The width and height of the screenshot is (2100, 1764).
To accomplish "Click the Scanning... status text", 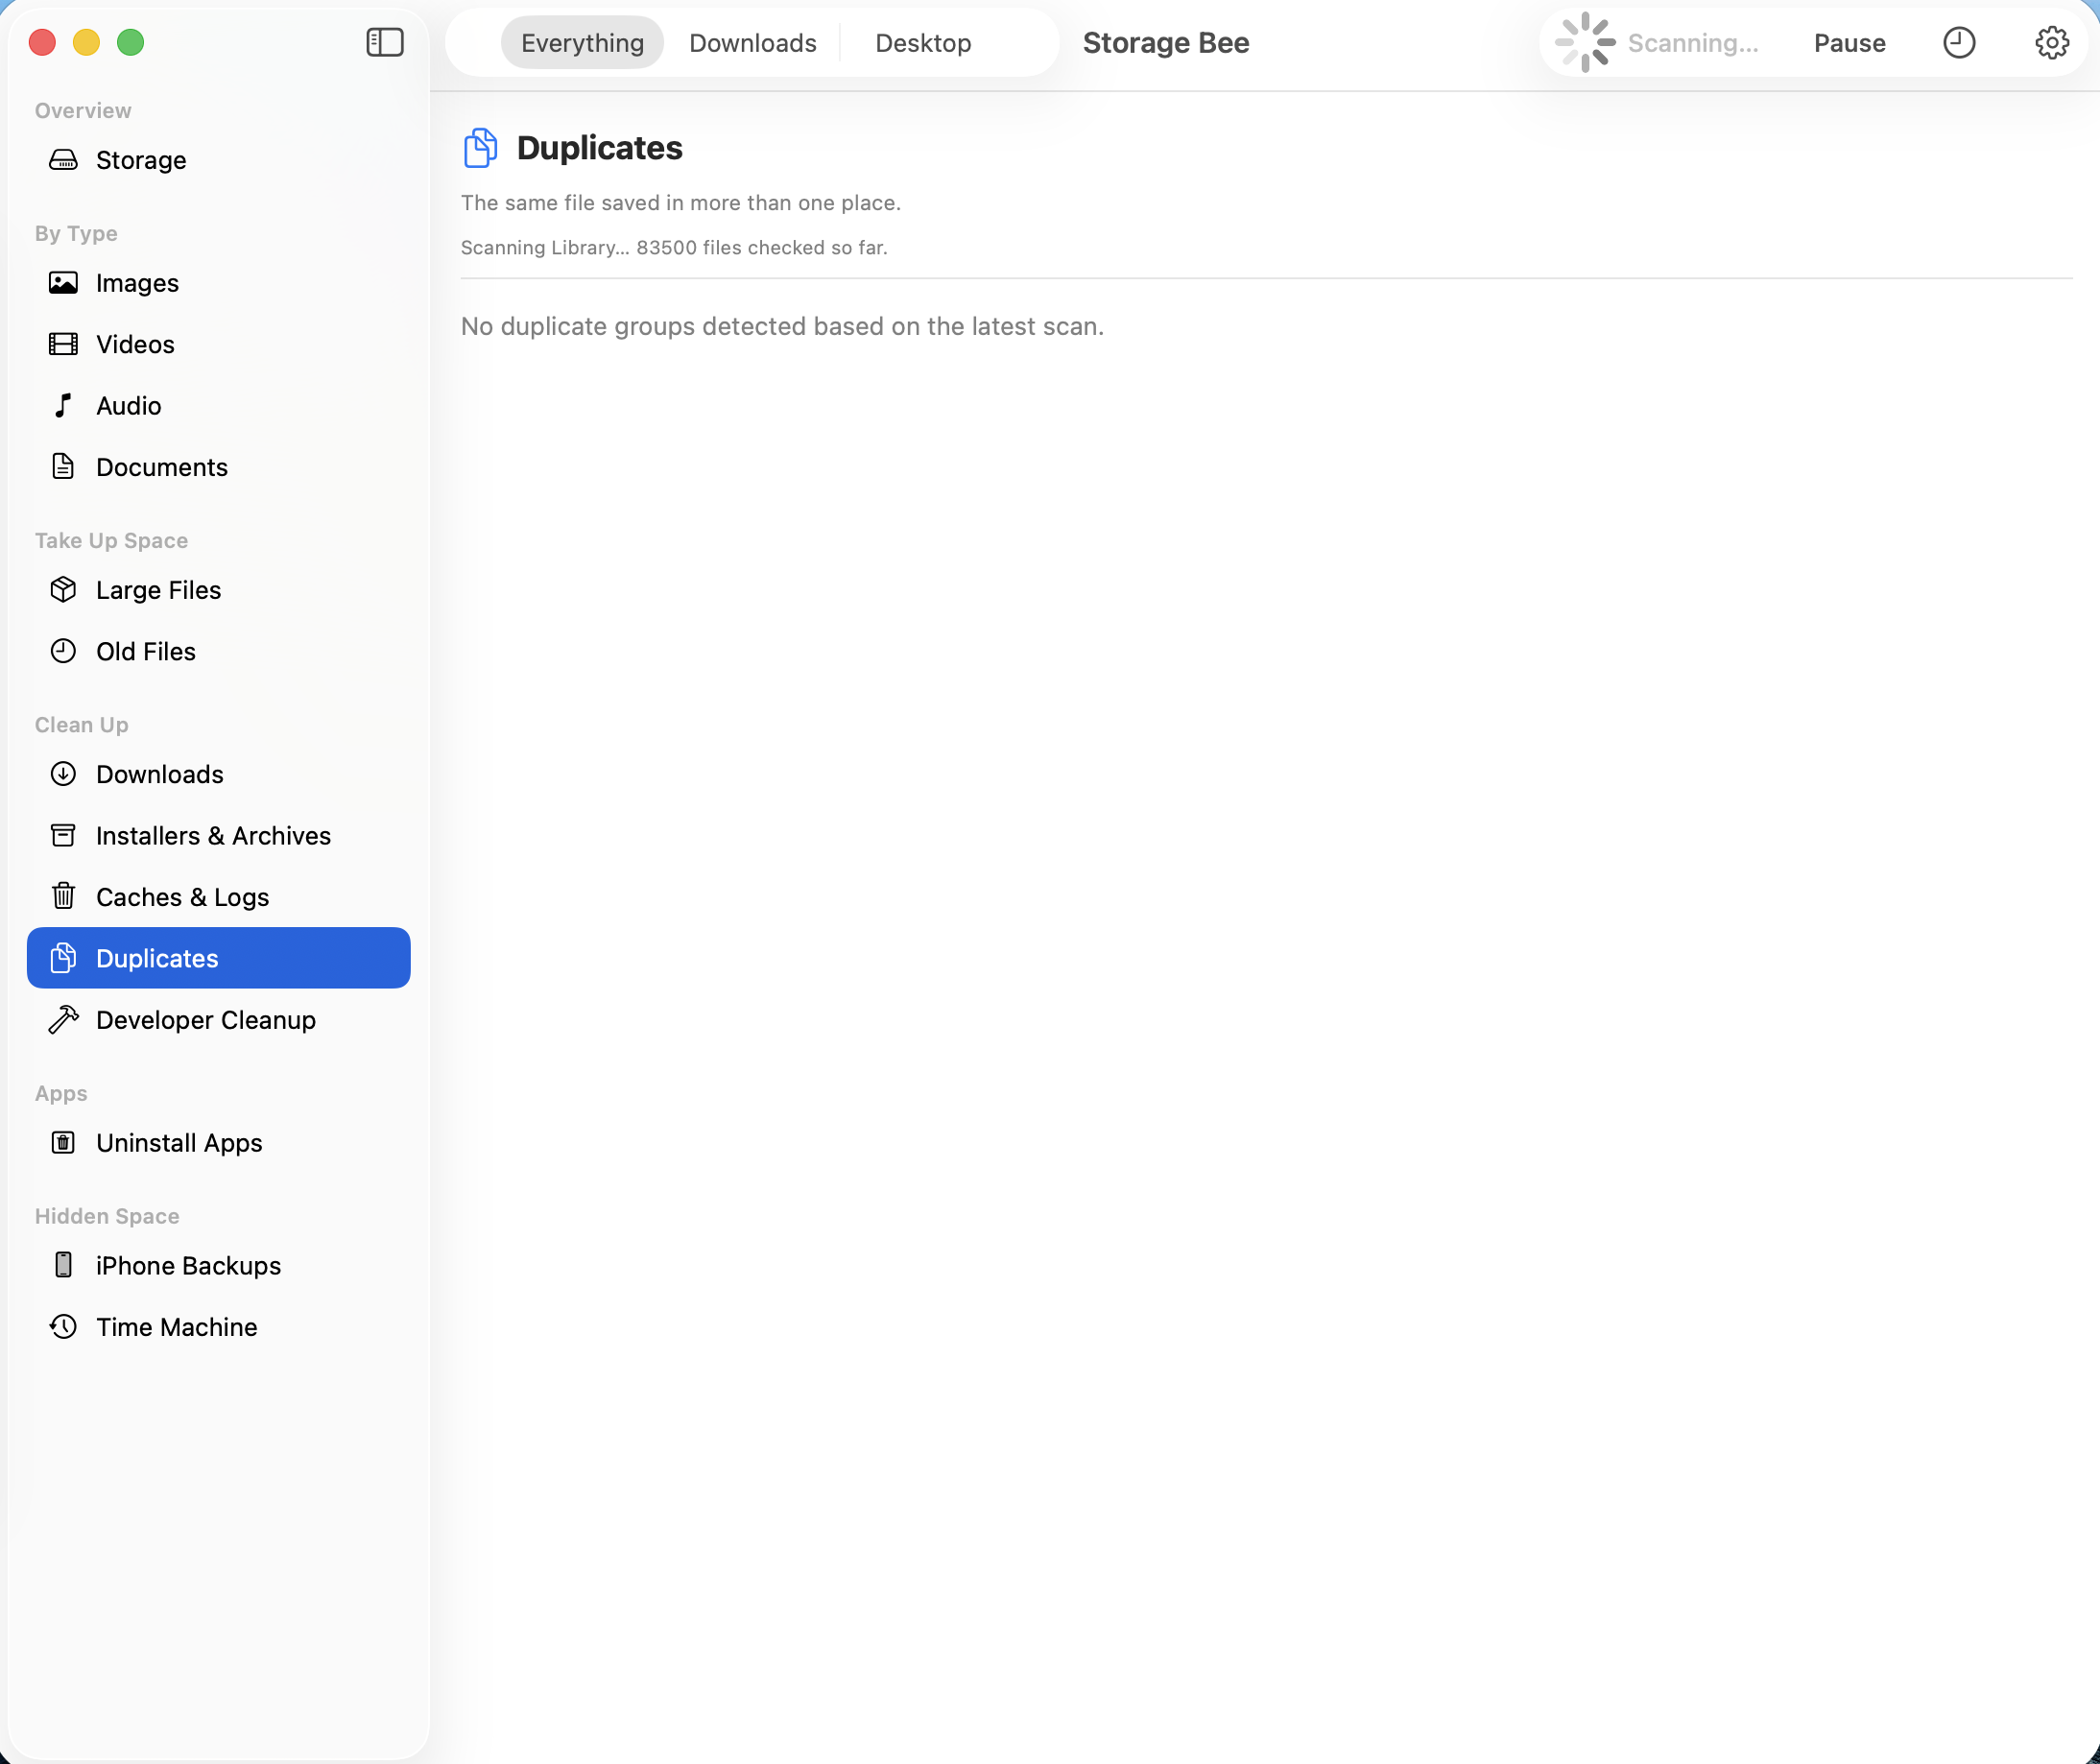I will 1693,43.
